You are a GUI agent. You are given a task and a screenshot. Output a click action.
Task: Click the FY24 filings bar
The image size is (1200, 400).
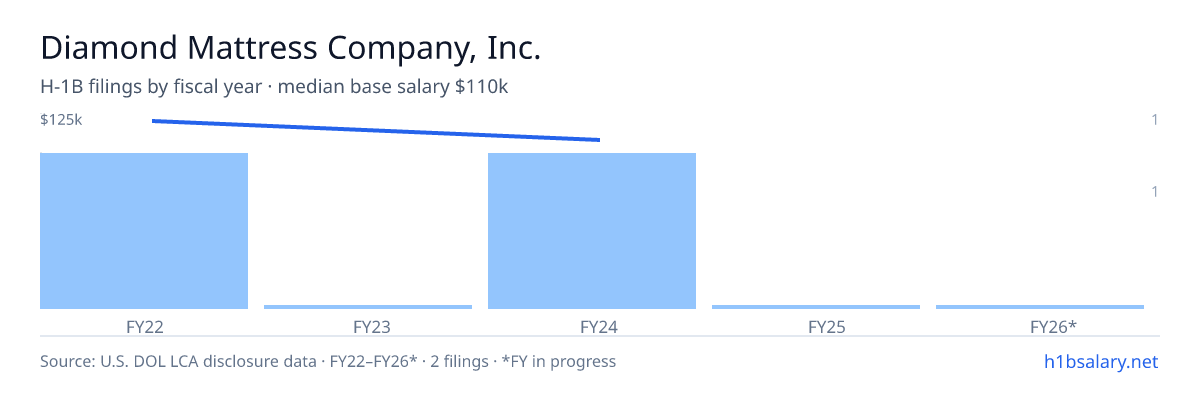592,231
